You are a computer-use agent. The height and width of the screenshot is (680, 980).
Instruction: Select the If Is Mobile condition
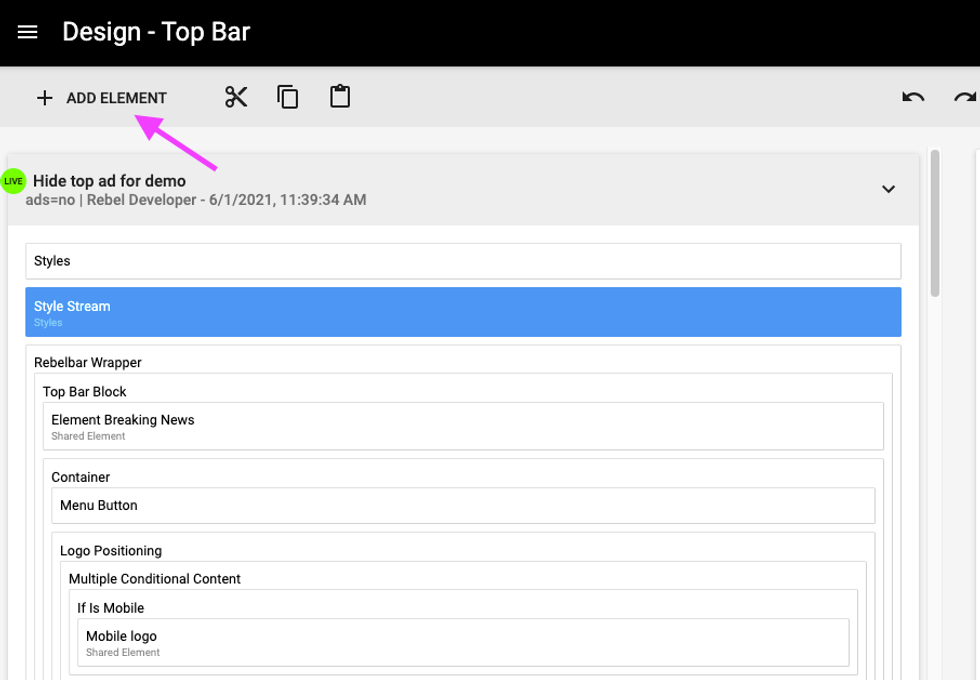click(111, 607)
